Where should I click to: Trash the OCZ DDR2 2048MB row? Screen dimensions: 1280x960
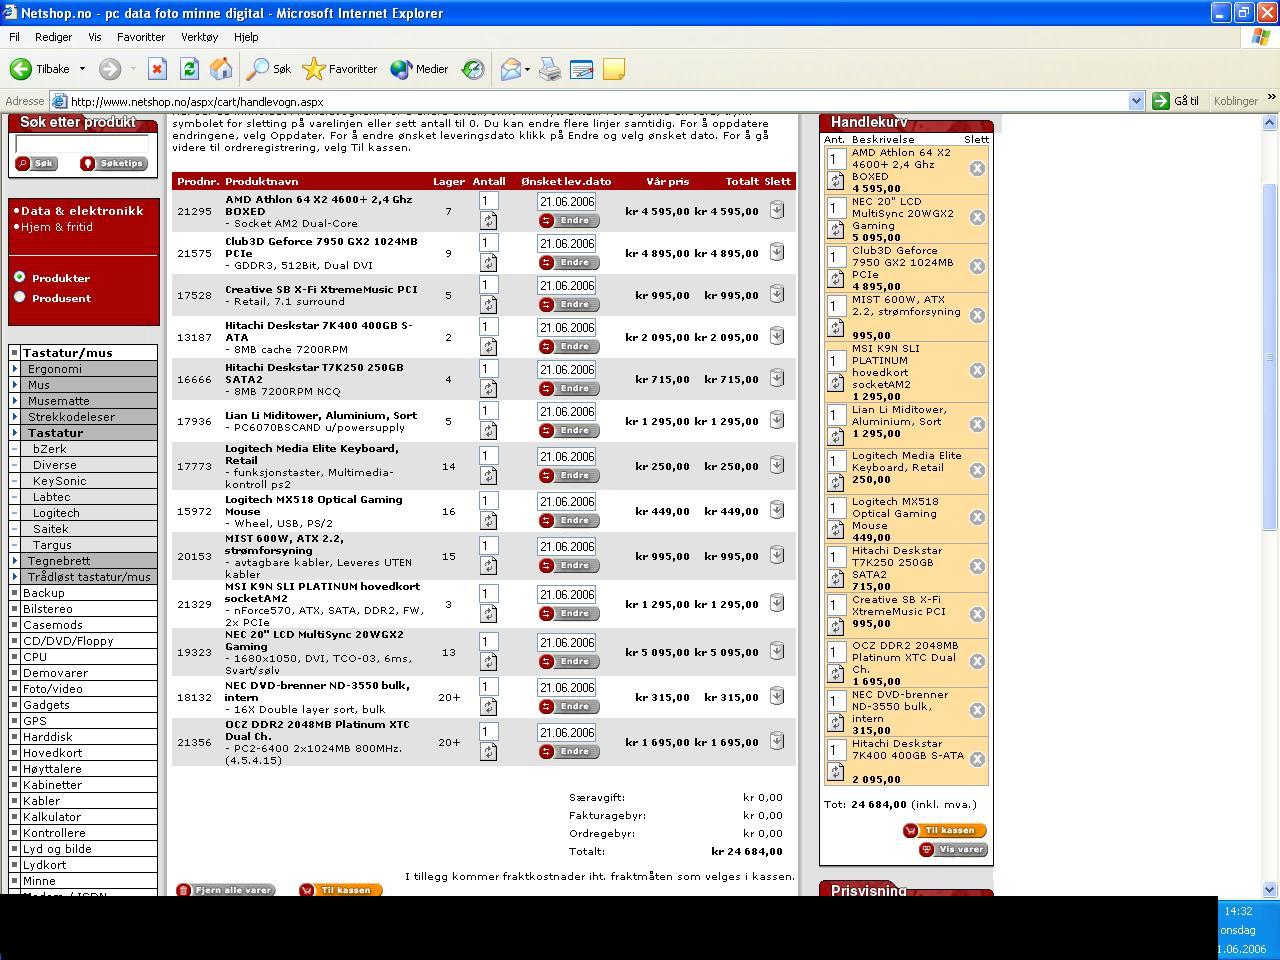coord(777,741)
